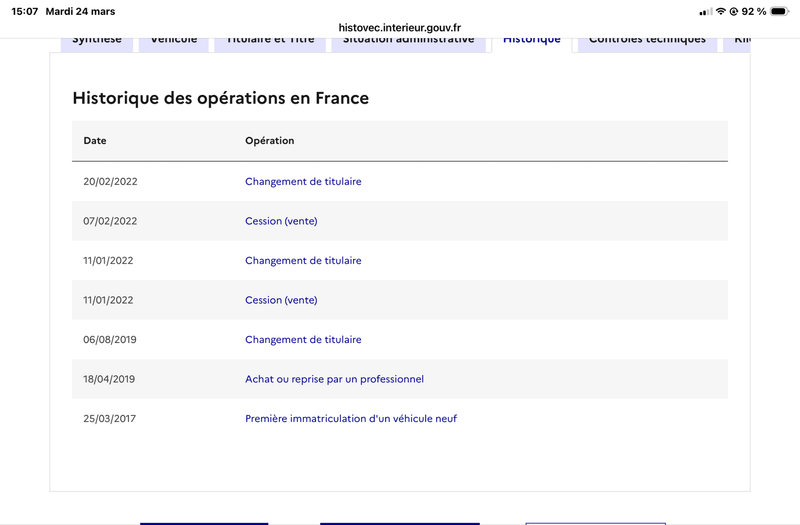Select date cell 07/02/2022
Screen dimensions: 800x525
(x=110, y=221)
